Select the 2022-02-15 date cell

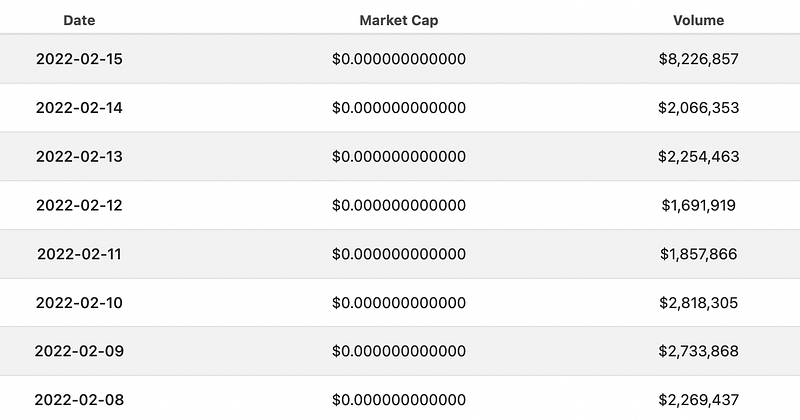point(79,59)
